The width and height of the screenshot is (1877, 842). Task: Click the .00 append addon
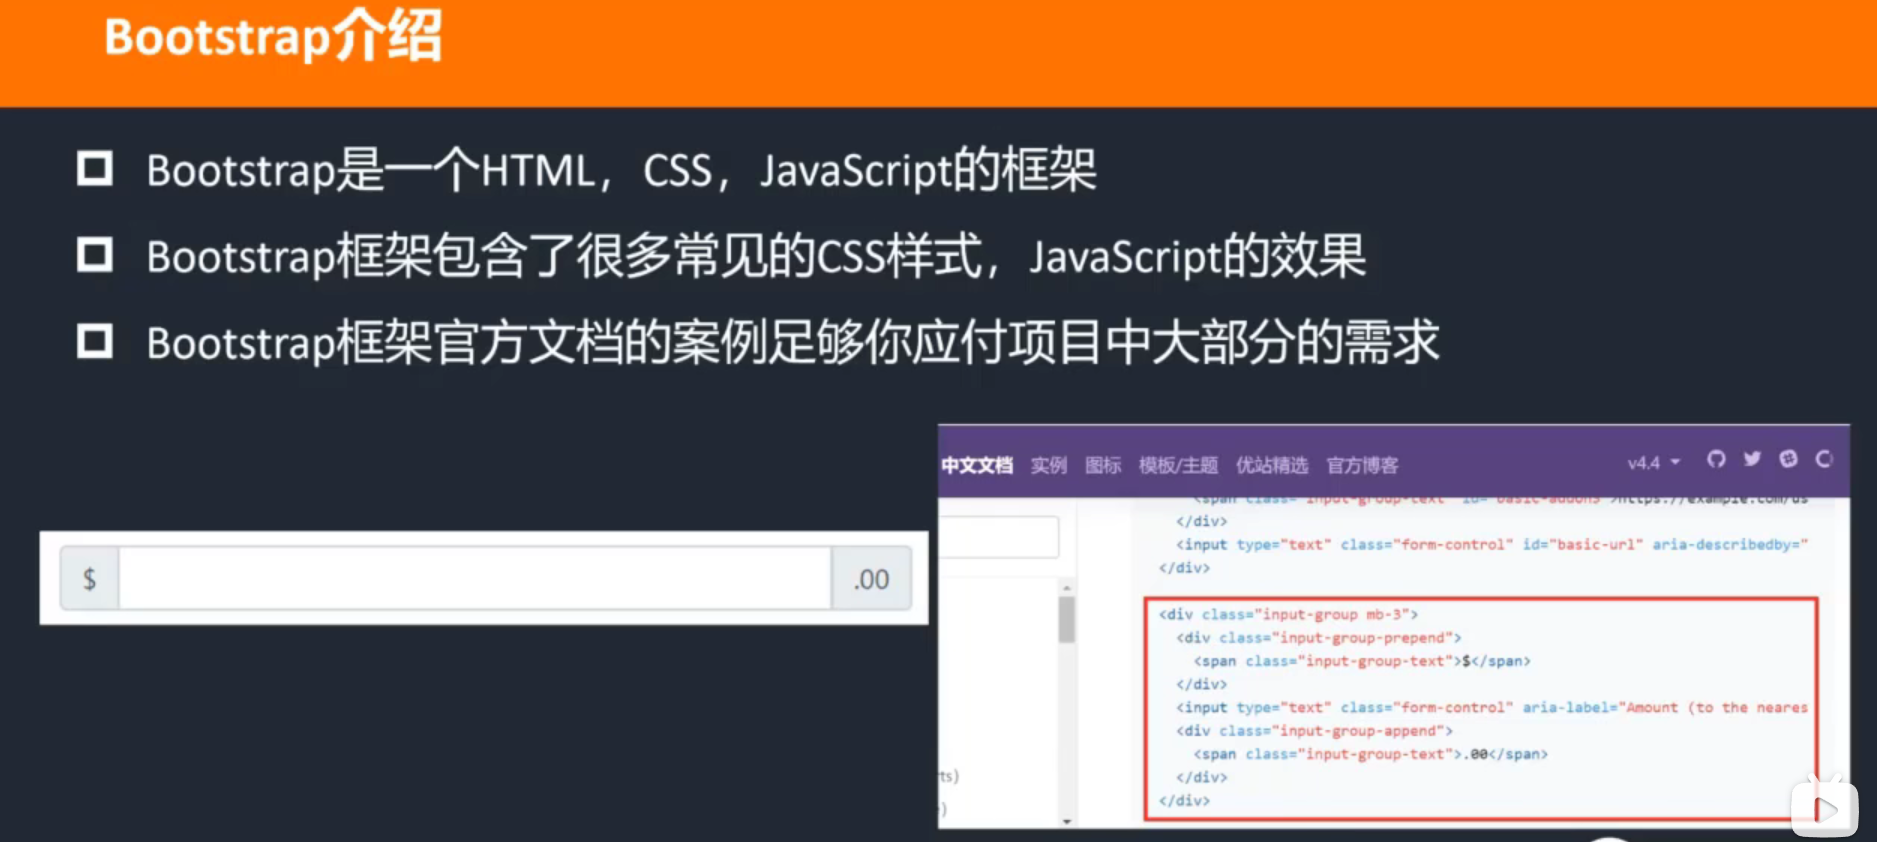(871, 578)
